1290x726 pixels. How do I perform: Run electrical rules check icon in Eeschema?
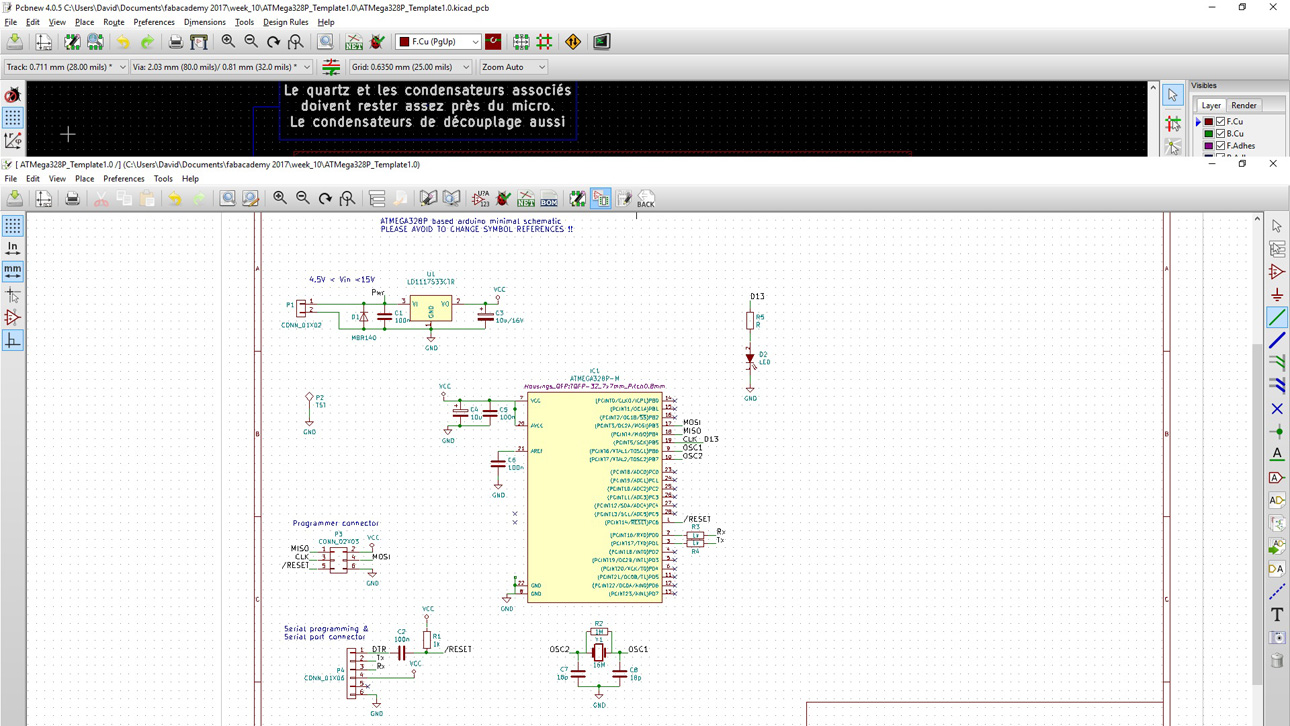point(503,199)
